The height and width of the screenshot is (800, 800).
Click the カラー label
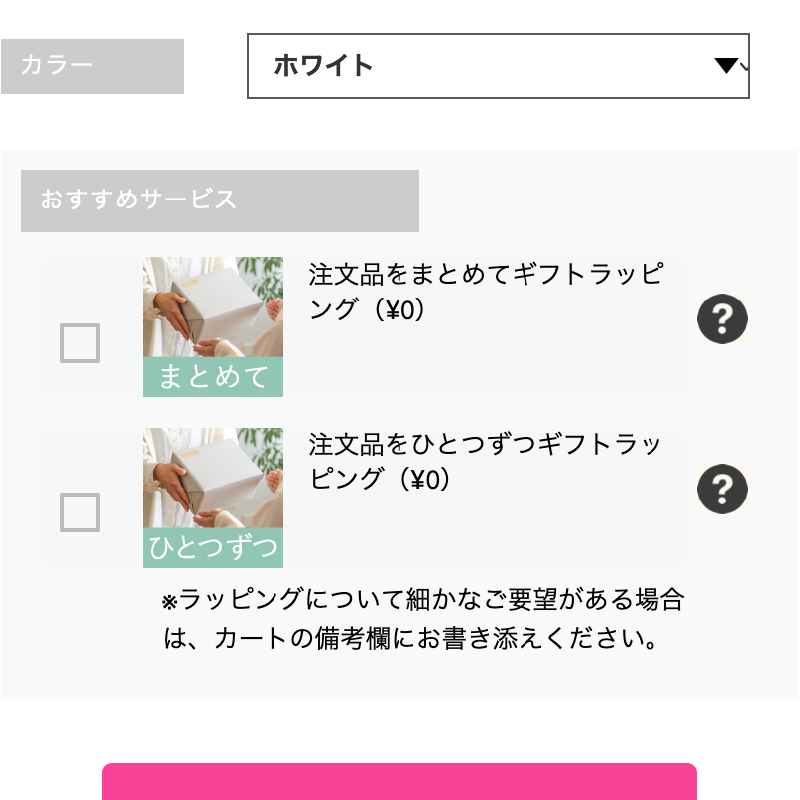click(x=92, y=66)
